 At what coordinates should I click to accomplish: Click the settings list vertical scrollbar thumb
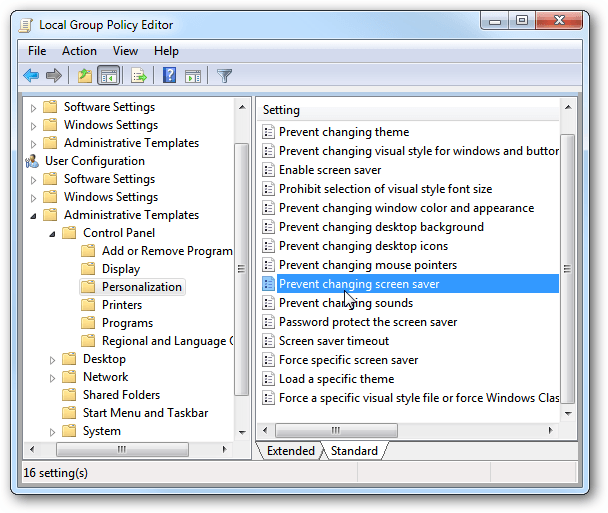click(567, 269)
